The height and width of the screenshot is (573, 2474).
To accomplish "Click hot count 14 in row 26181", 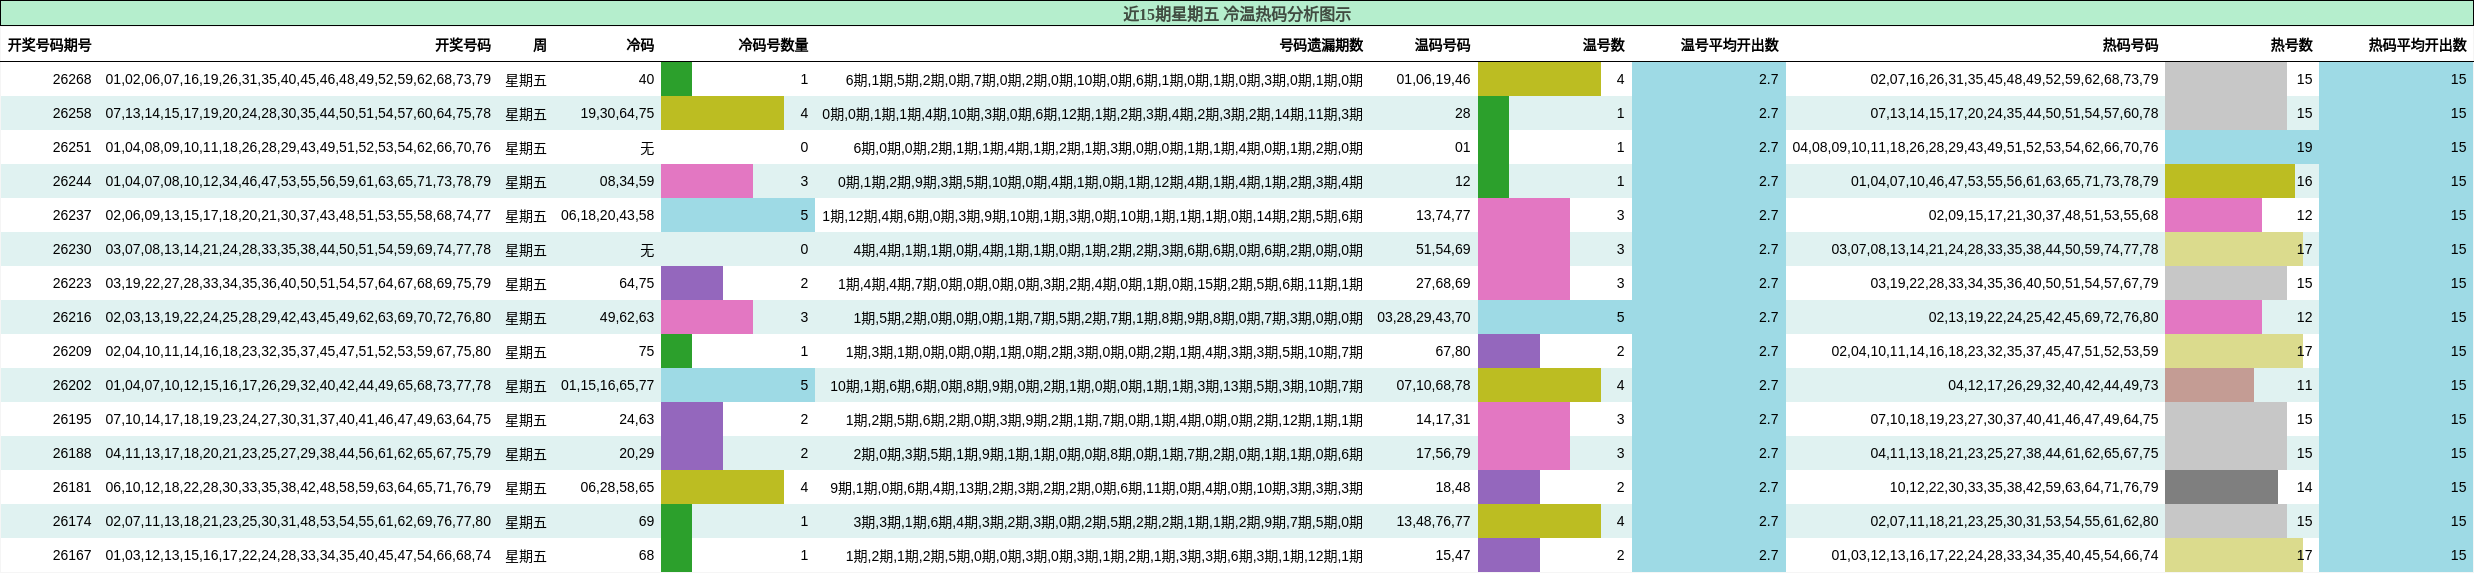I will pyautogui.click(x=2304, y=487).
